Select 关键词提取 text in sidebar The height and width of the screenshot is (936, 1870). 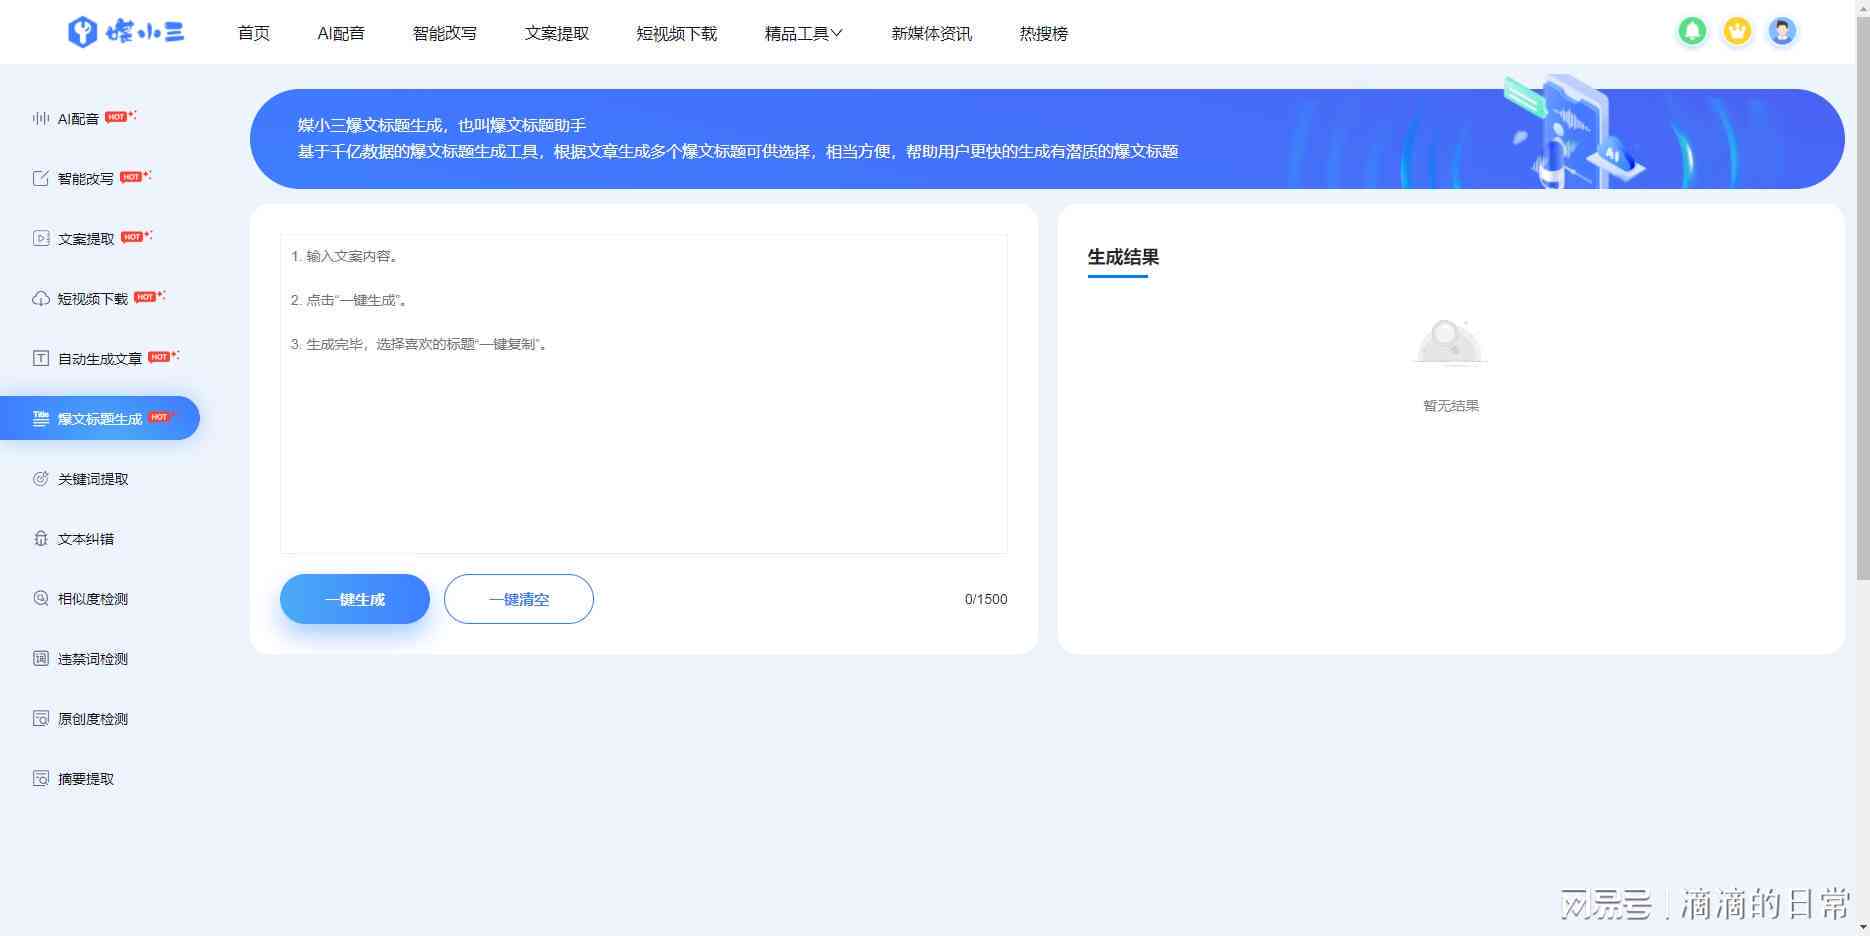coord(93,479)
